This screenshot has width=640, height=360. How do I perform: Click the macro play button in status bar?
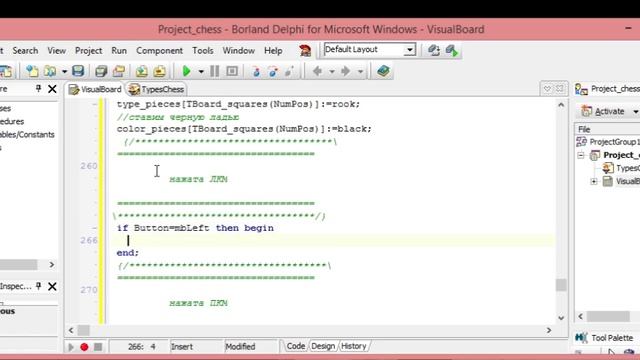coord(71,347)
